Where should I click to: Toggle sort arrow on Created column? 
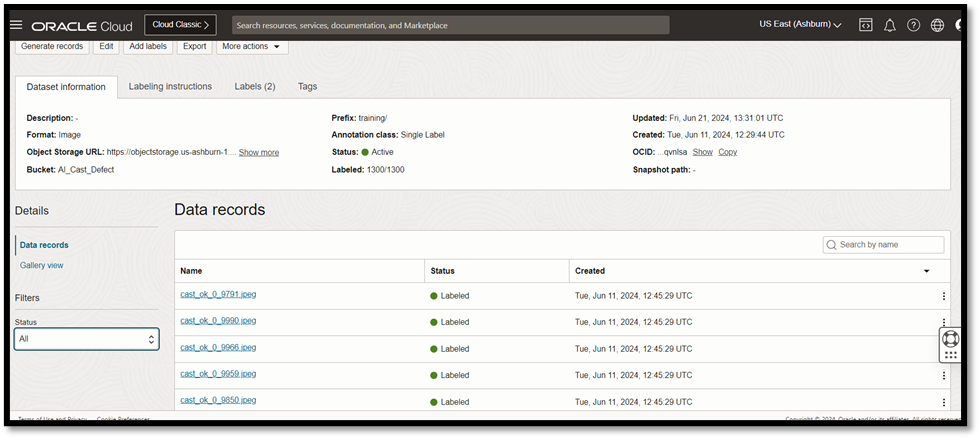point(927,271)
